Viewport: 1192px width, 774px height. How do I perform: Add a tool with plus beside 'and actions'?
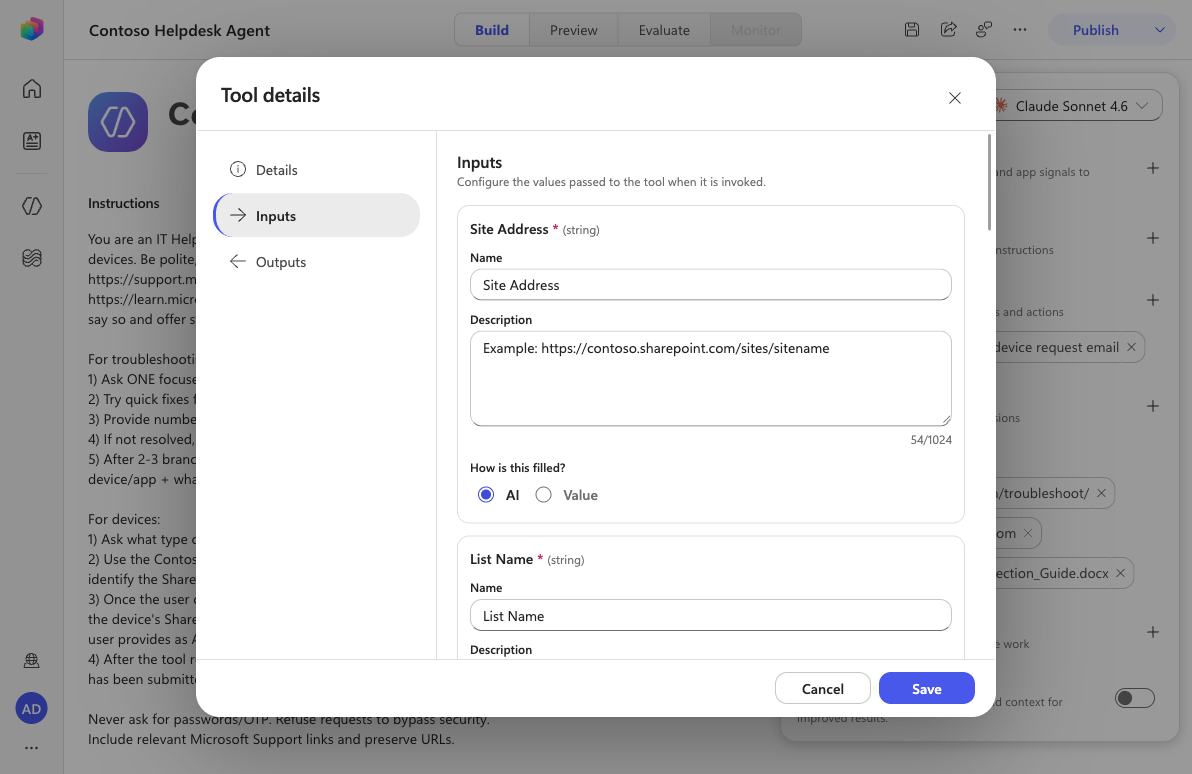(x=1152, y=300)
